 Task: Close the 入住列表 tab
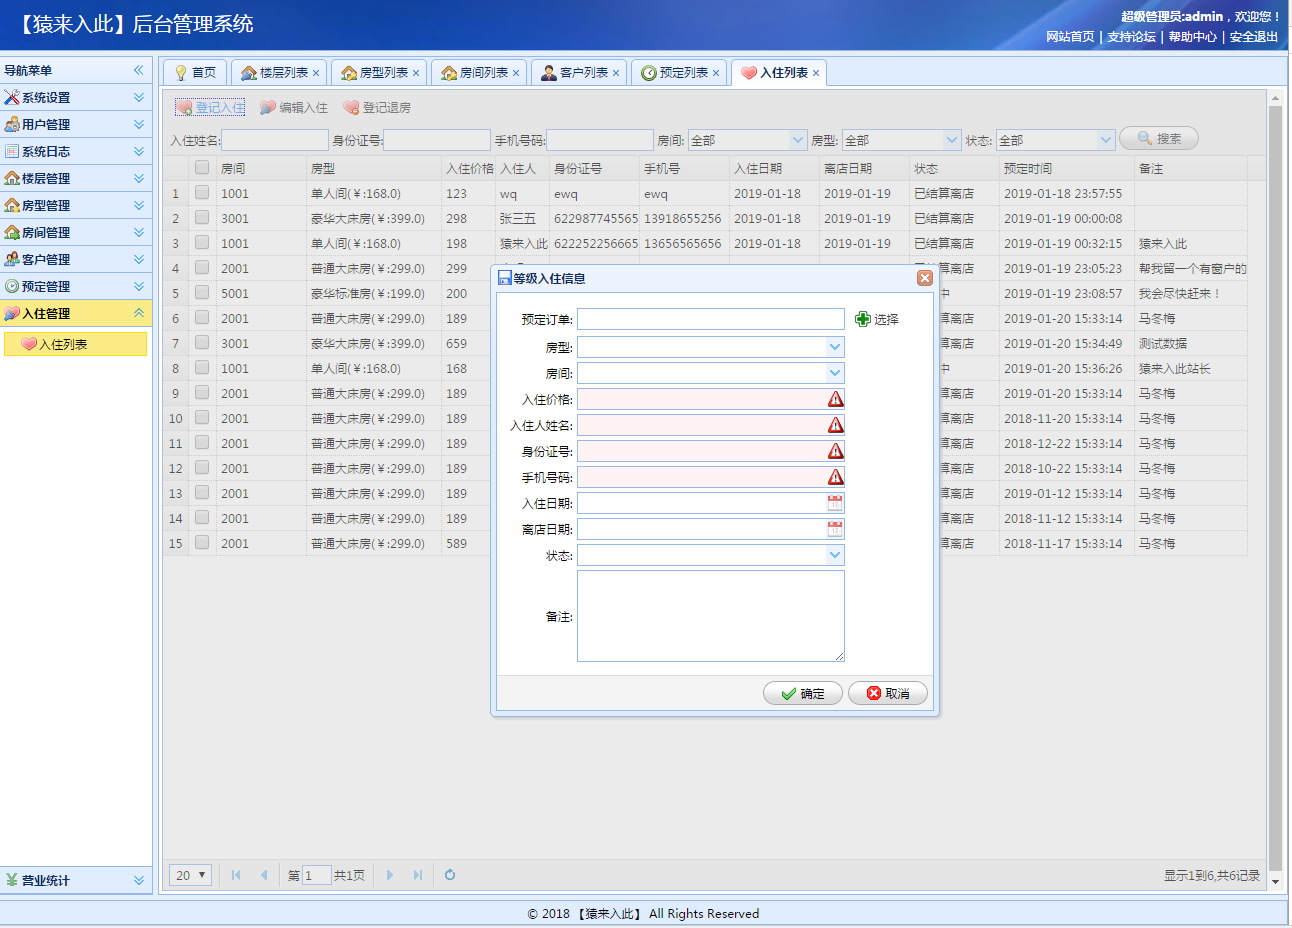(816, 73)
